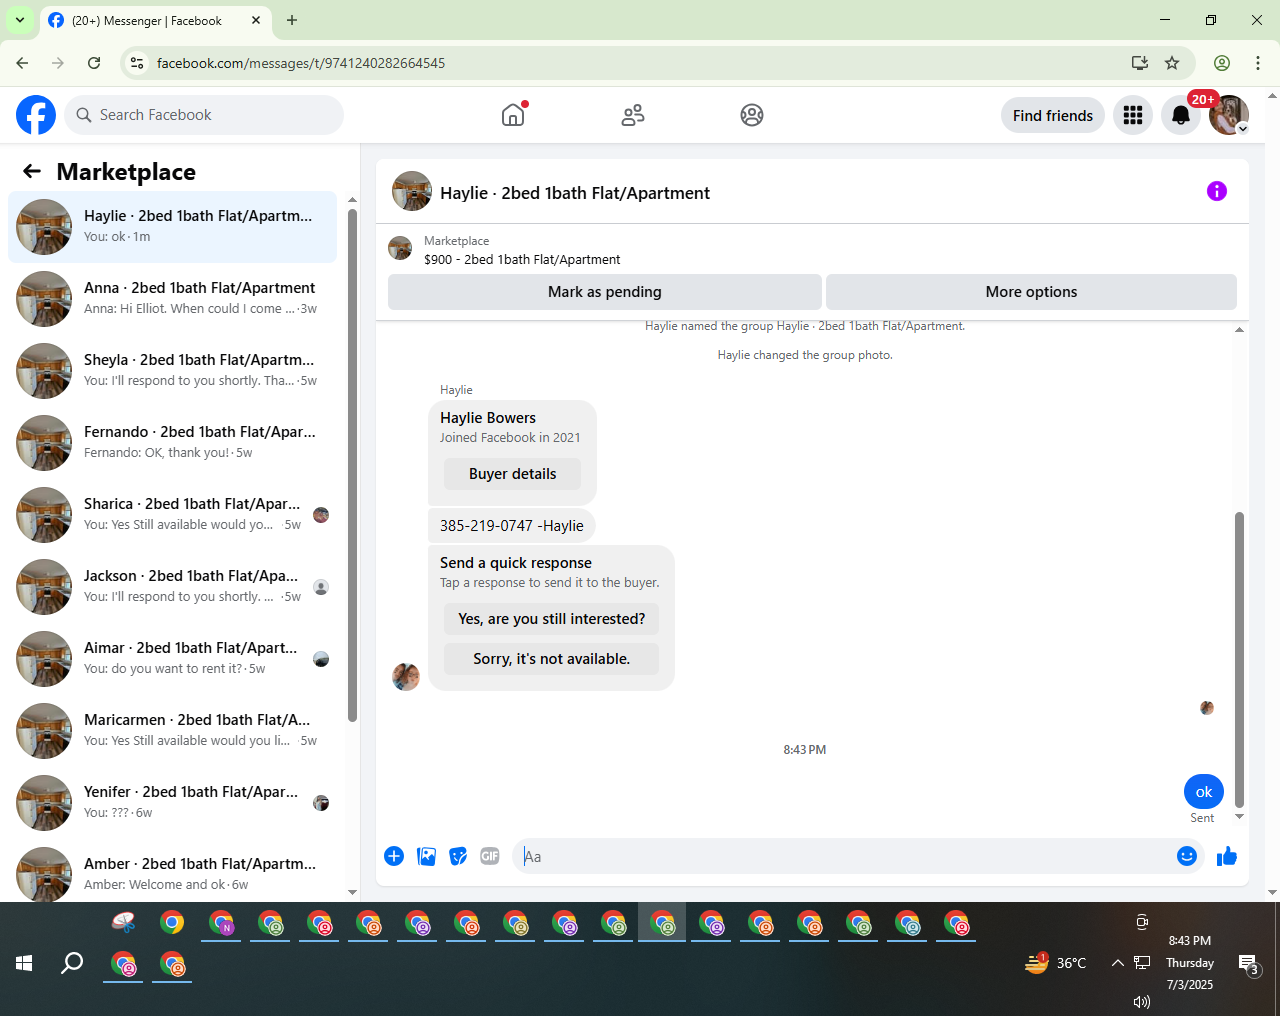1280x1016 pixels.
Task: Open a new browser tab
Action: [292, 20]
